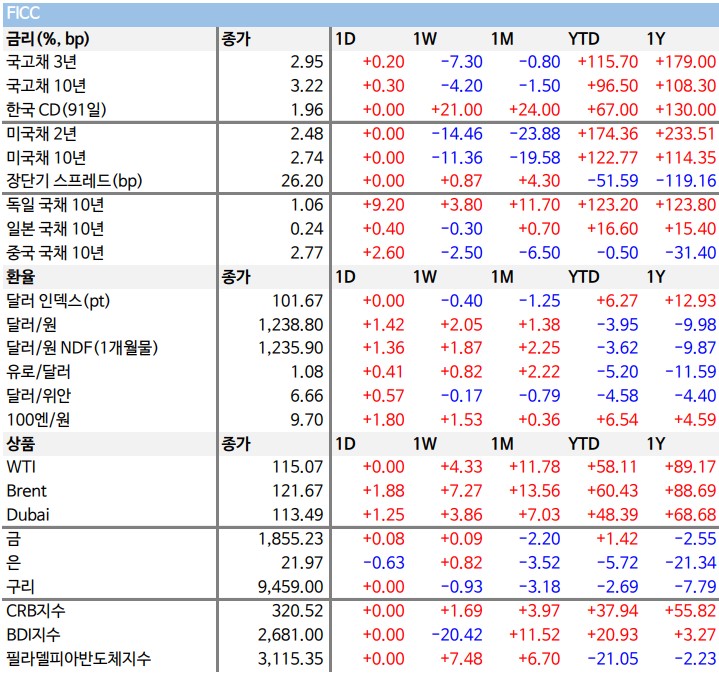Viewport: 719px width, 681px height.
Task: Select the +9.20 German bond 1D change
Action: [383, 205]
